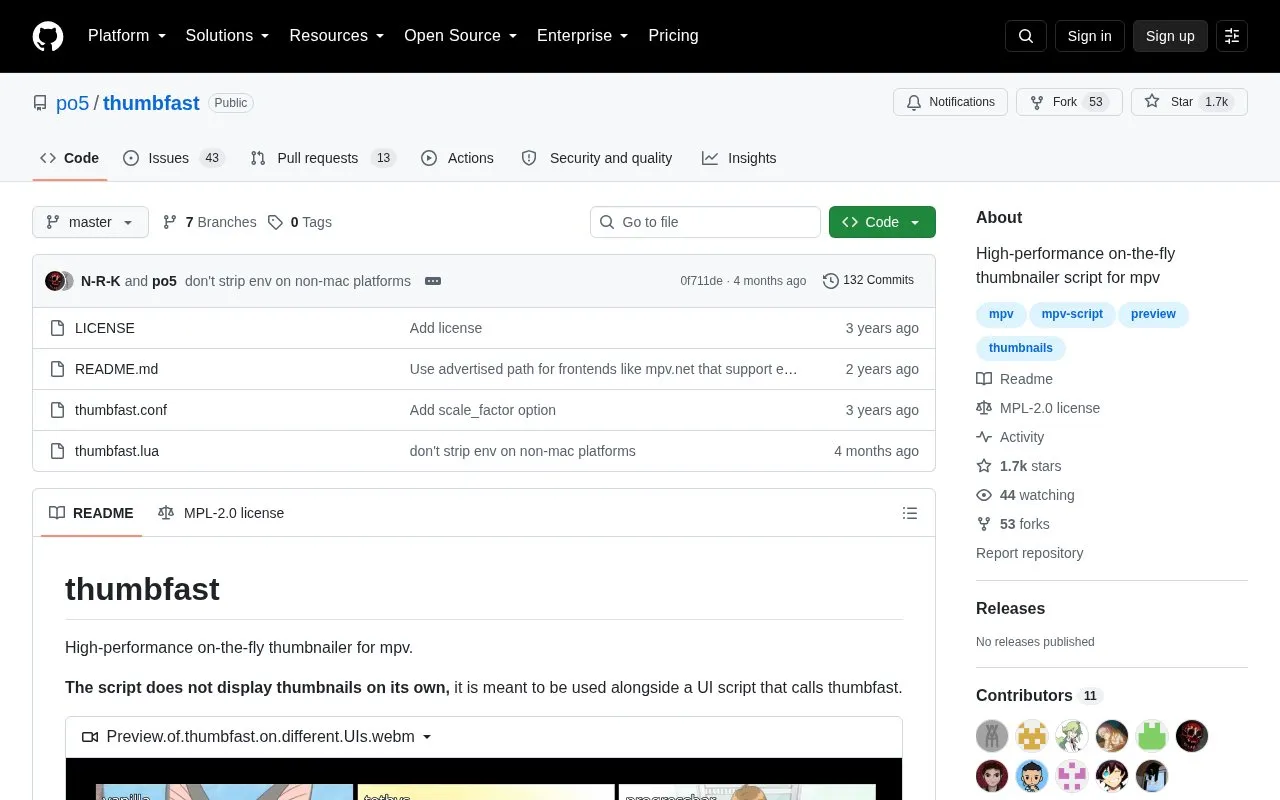Open N-R-K author profile
Screen dimensions: 1280x800
[x=100, y=281]
